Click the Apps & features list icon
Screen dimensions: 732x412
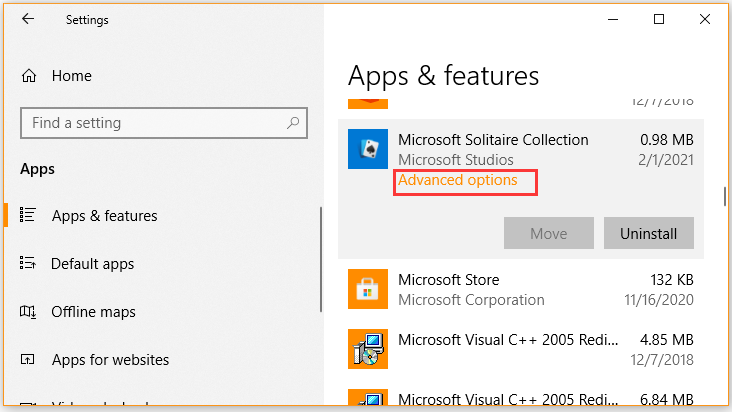point(28,215)
